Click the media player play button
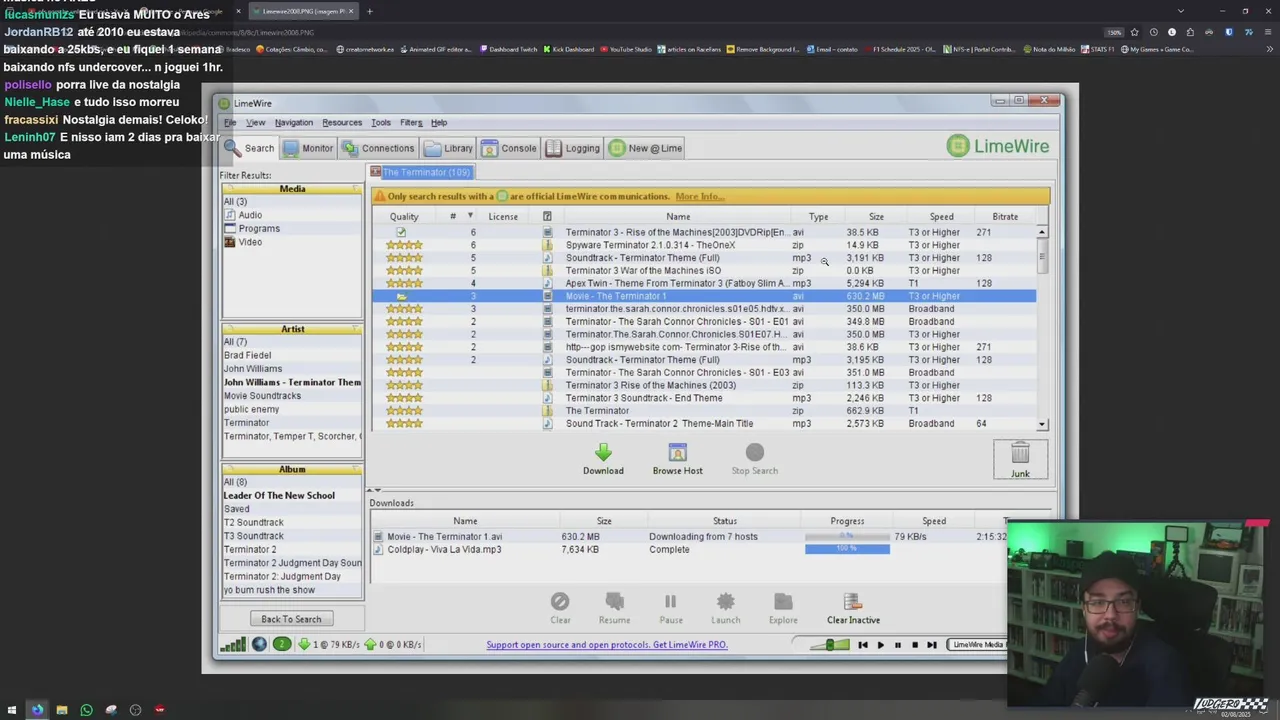1280x720 pixels. 880,645
